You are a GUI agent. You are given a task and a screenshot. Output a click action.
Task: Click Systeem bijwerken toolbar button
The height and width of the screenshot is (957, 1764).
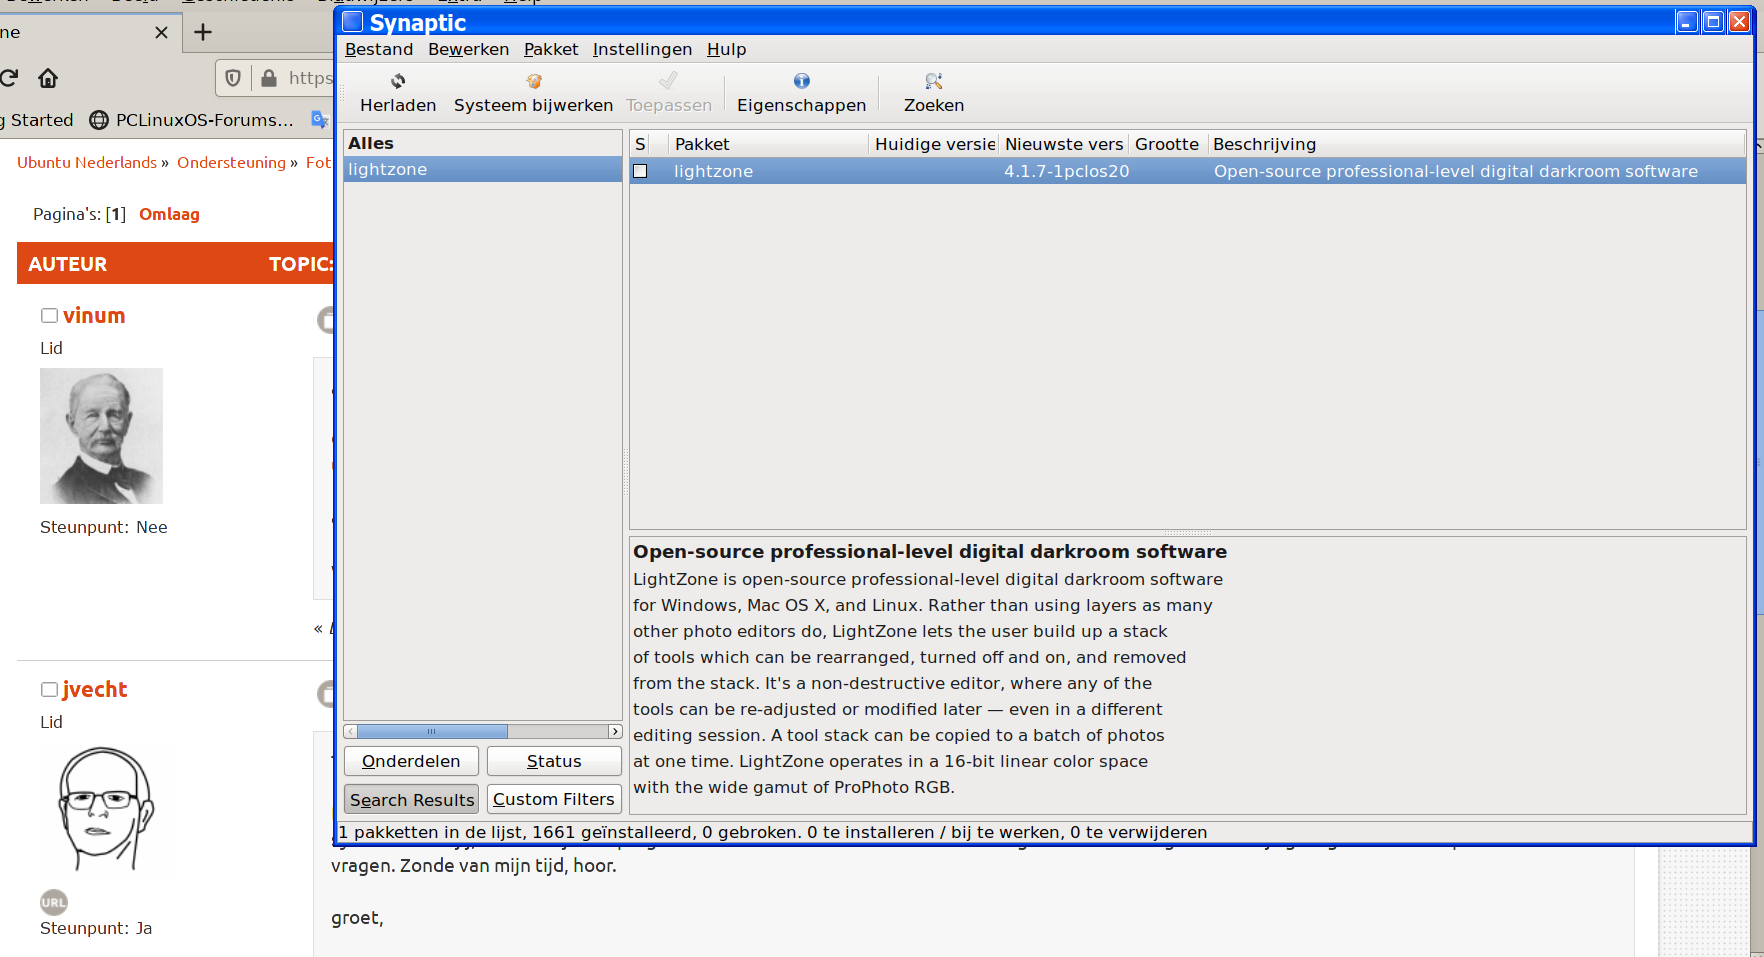click(x=533, y=93)
